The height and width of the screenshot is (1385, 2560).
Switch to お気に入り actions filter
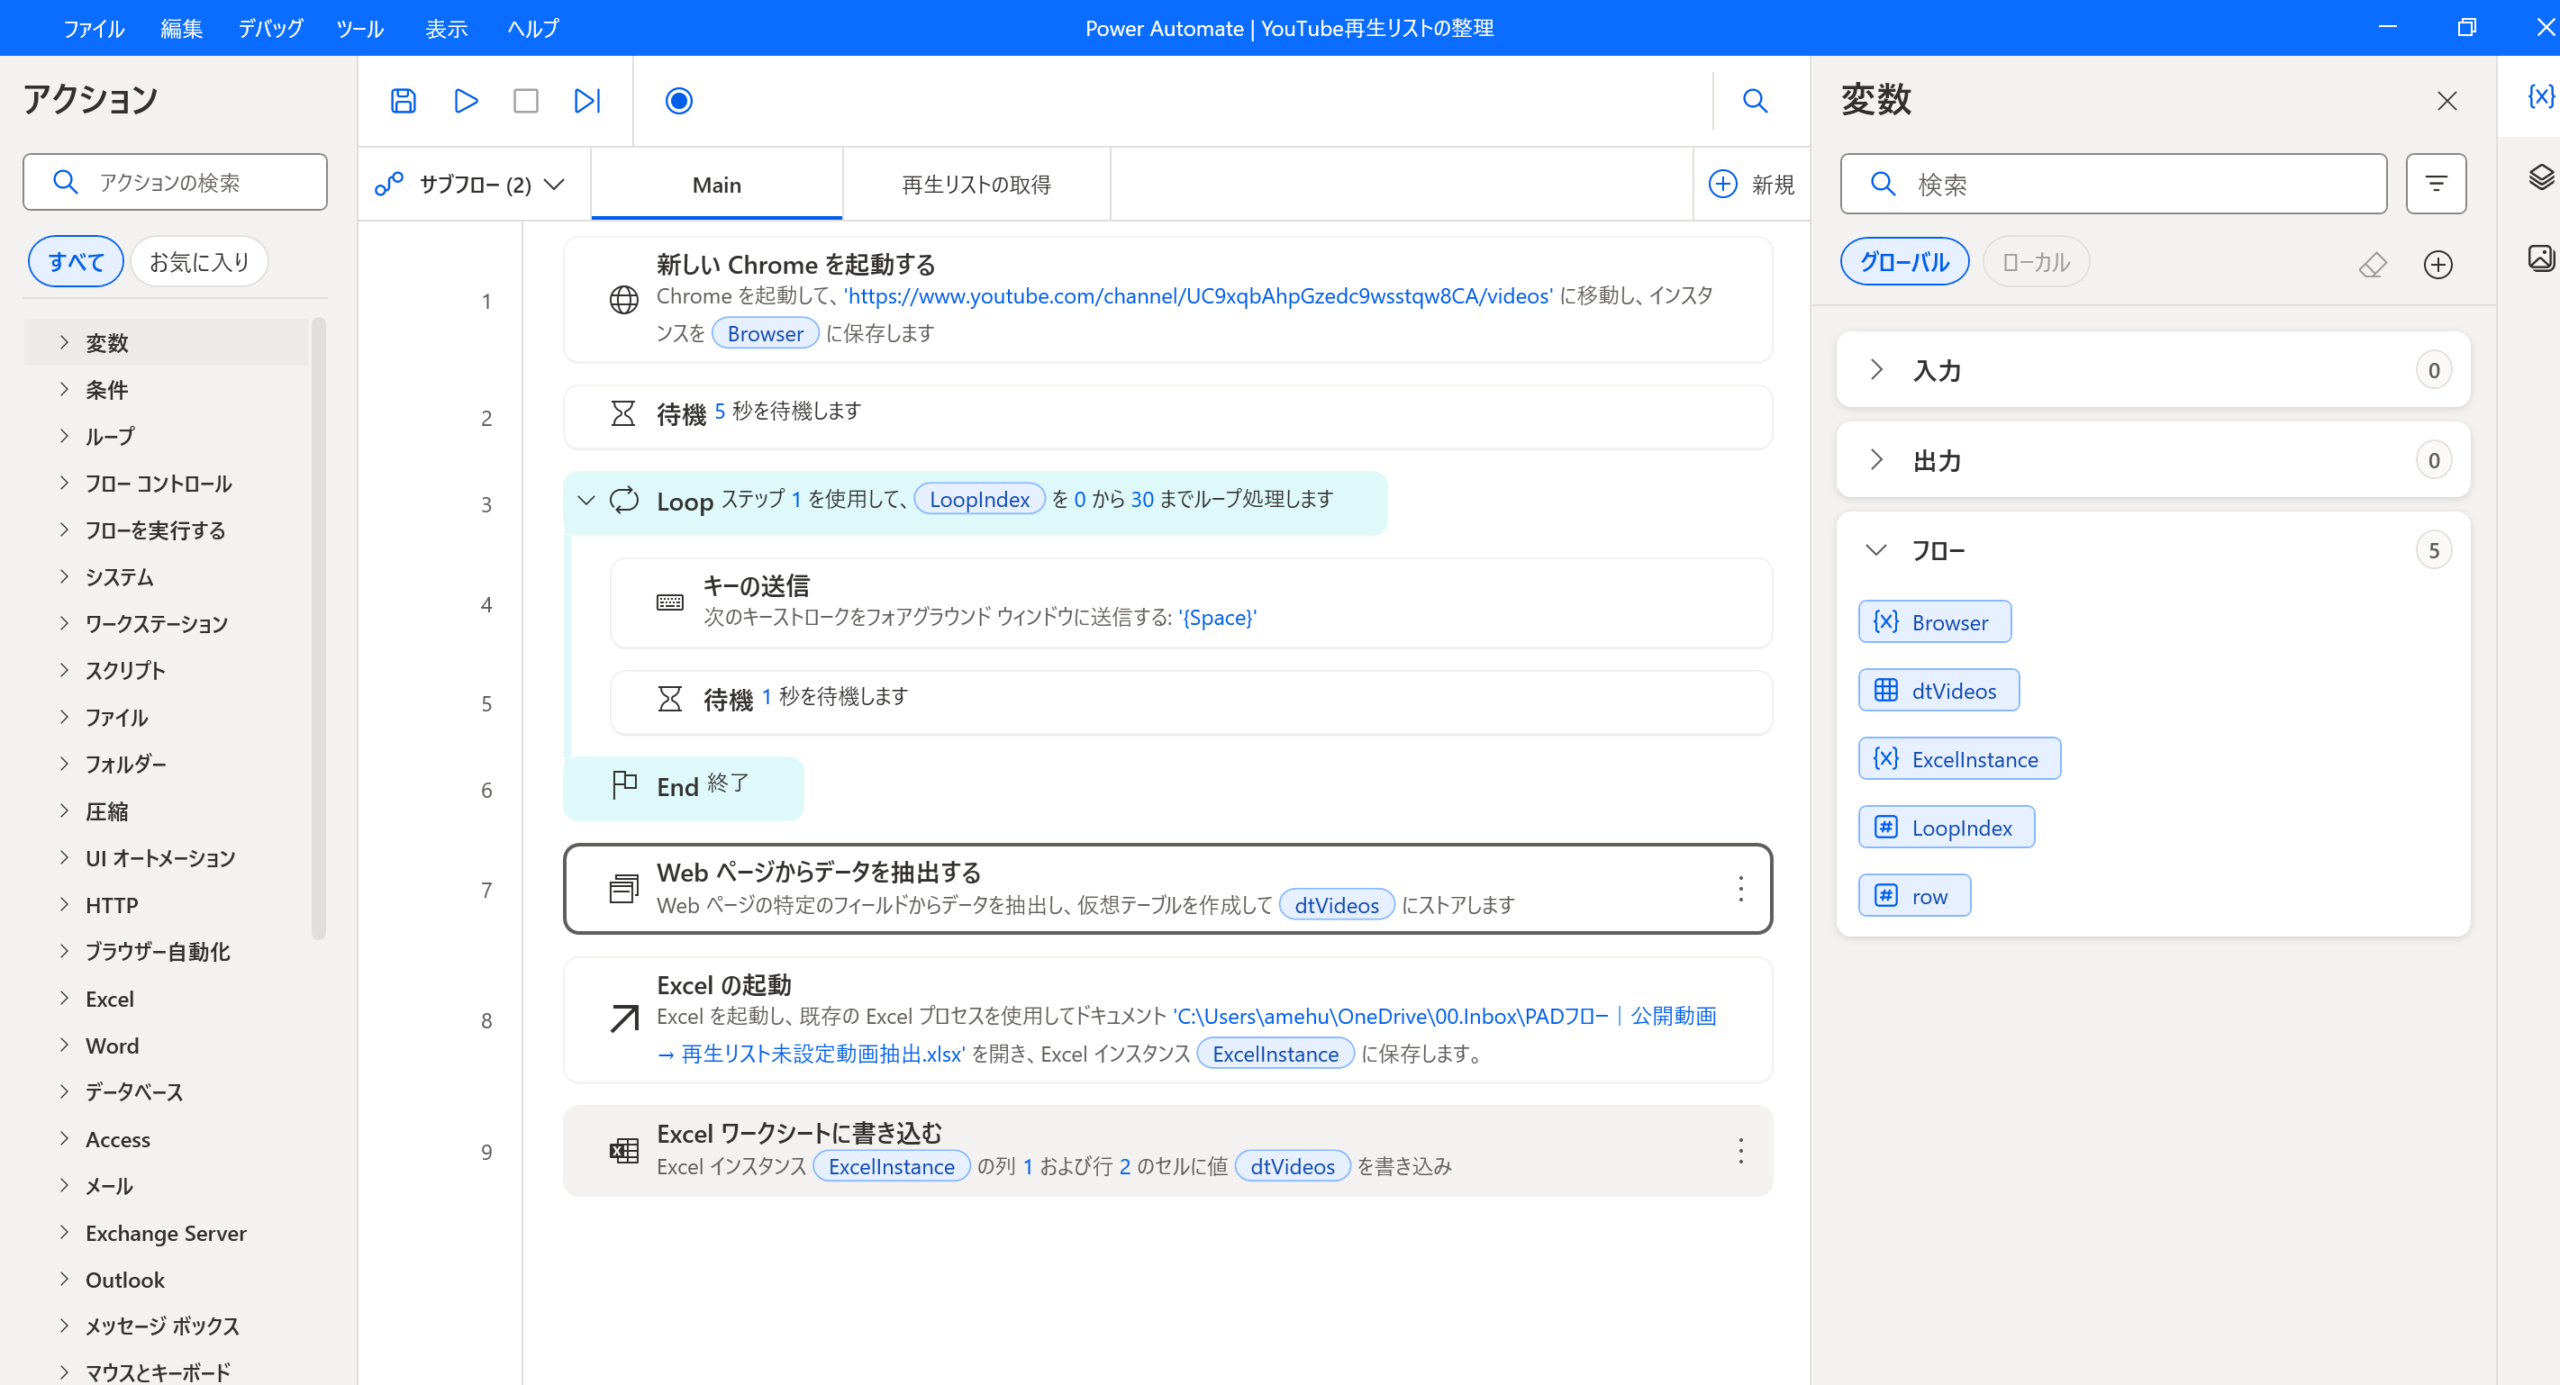click(199, 262)
